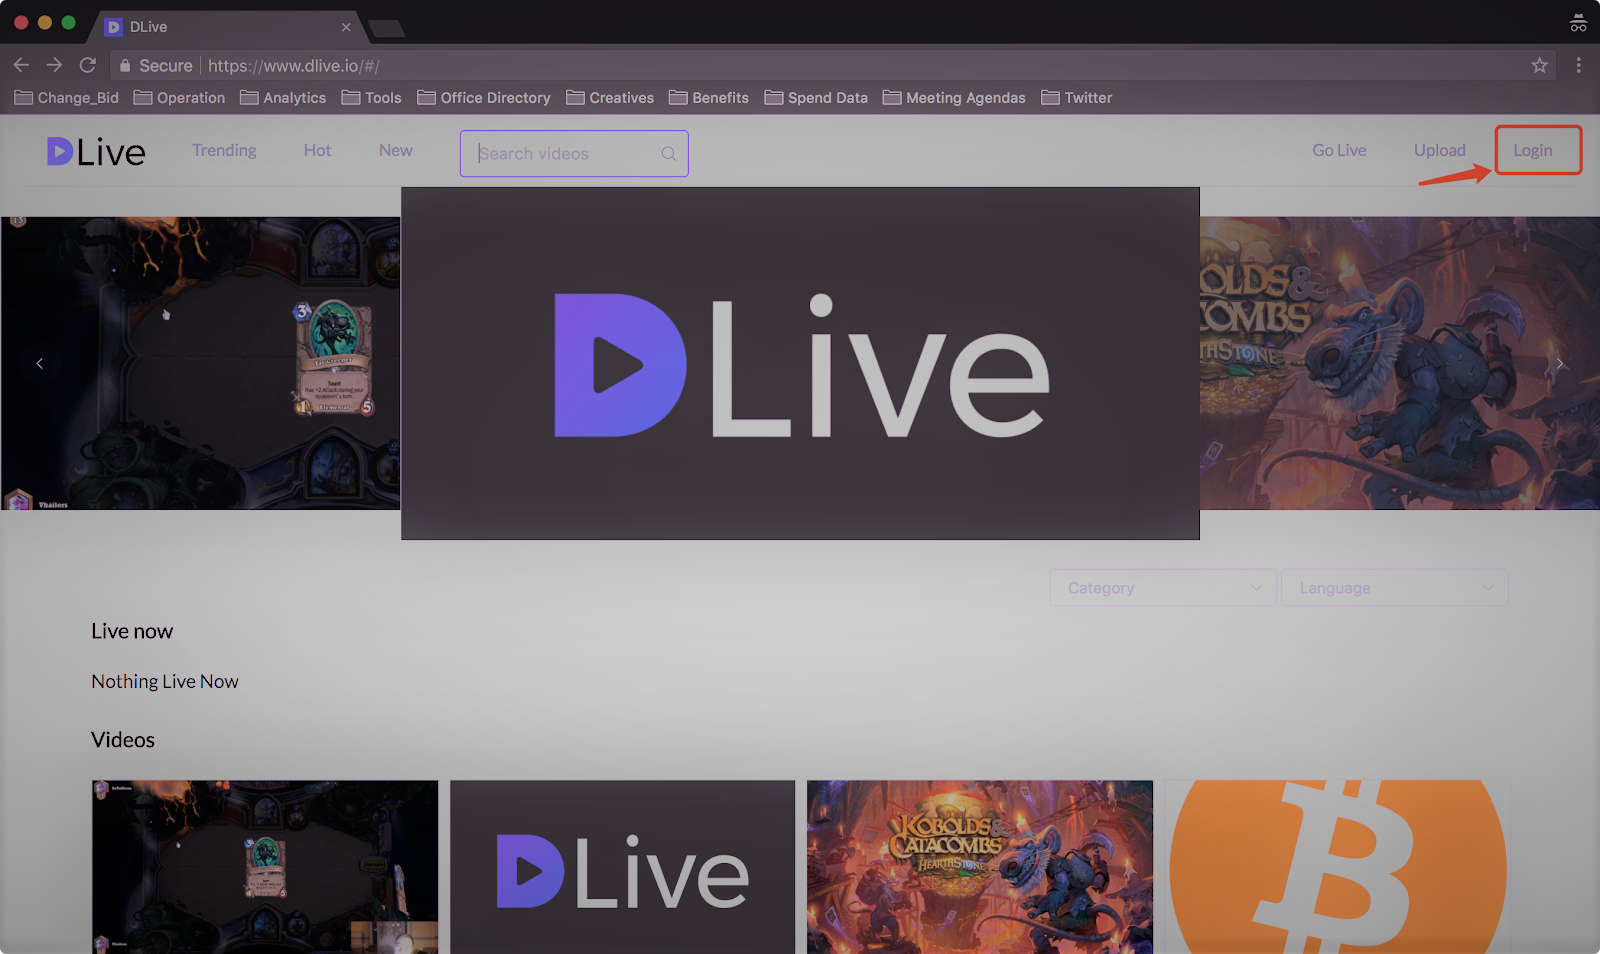Open the Bitcoin logo video thumbnail
Viewport: 1600px width, 954px height.
pyautogui.click(x=1337, y=867)
